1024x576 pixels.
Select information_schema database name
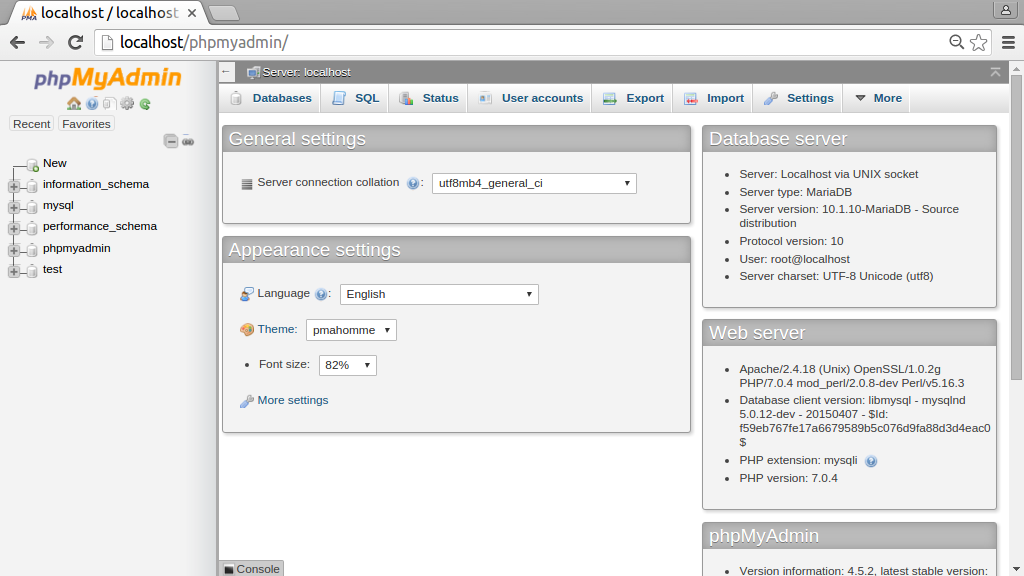(x=96, y=184)
